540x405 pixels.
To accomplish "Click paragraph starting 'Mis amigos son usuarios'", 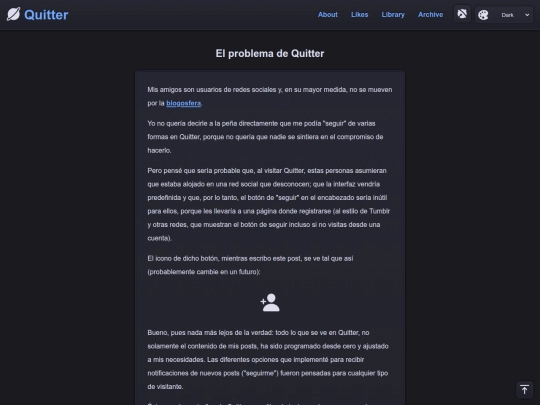I will click(270, 96).
